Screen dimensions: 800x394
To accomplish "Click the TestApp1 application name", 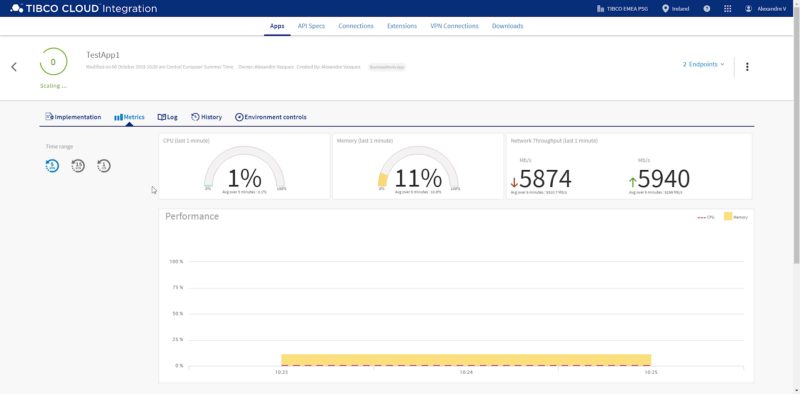I will point(103,55).
